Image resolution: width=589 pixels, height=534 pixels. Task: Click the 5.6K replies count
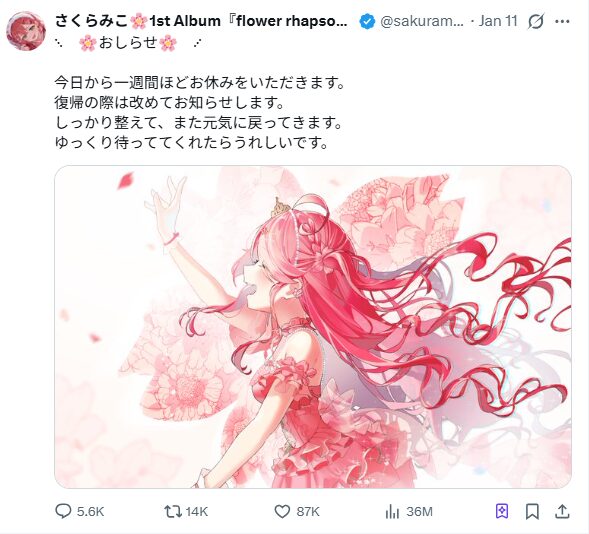pos(90,511)
